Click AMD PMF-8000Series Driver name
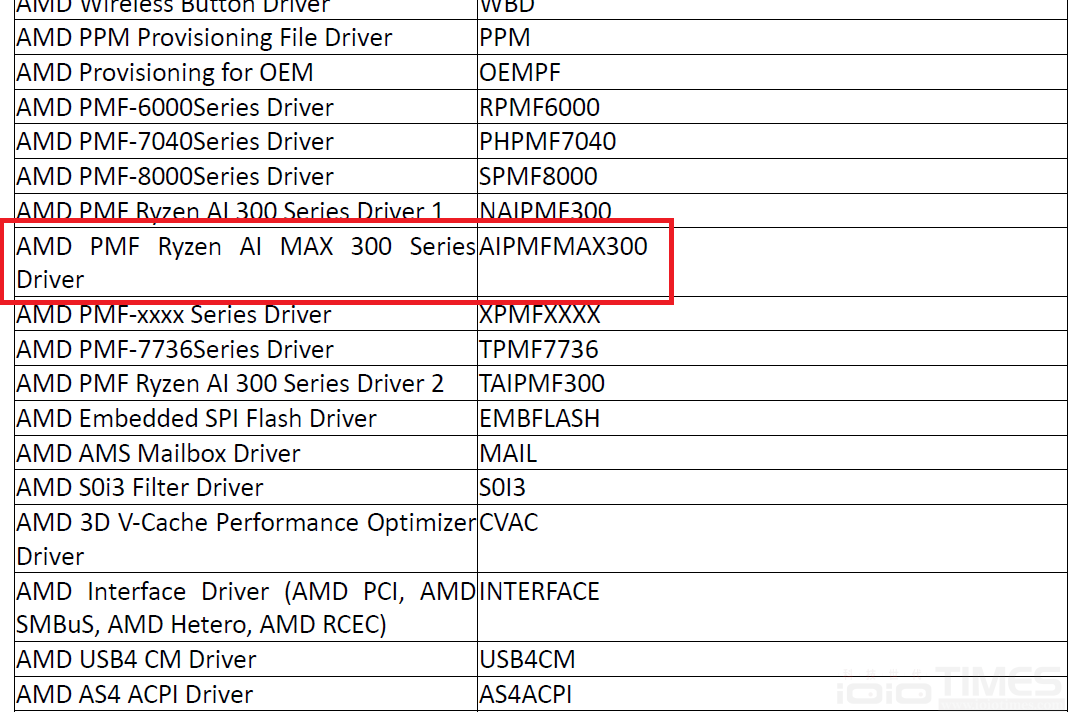 click(175, 176)
